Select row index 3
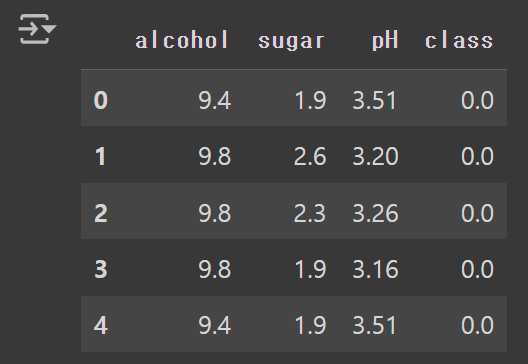Viewport: 528px width, 364px height. (x=101, y=269)
